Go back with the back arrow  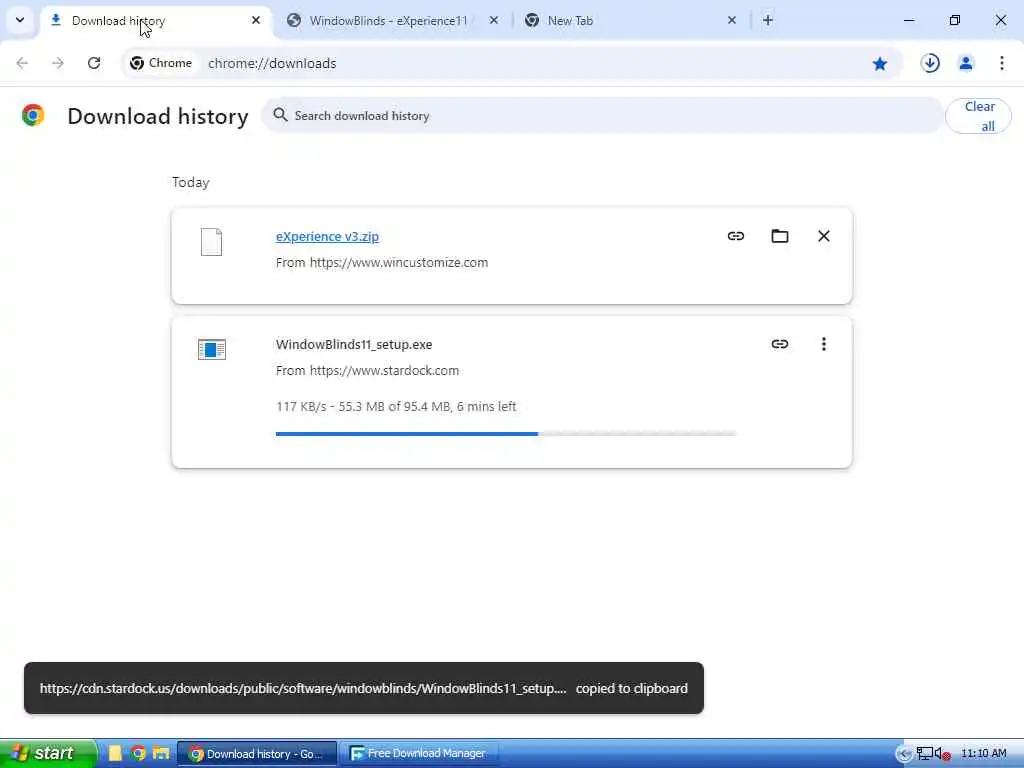(22, 63)
